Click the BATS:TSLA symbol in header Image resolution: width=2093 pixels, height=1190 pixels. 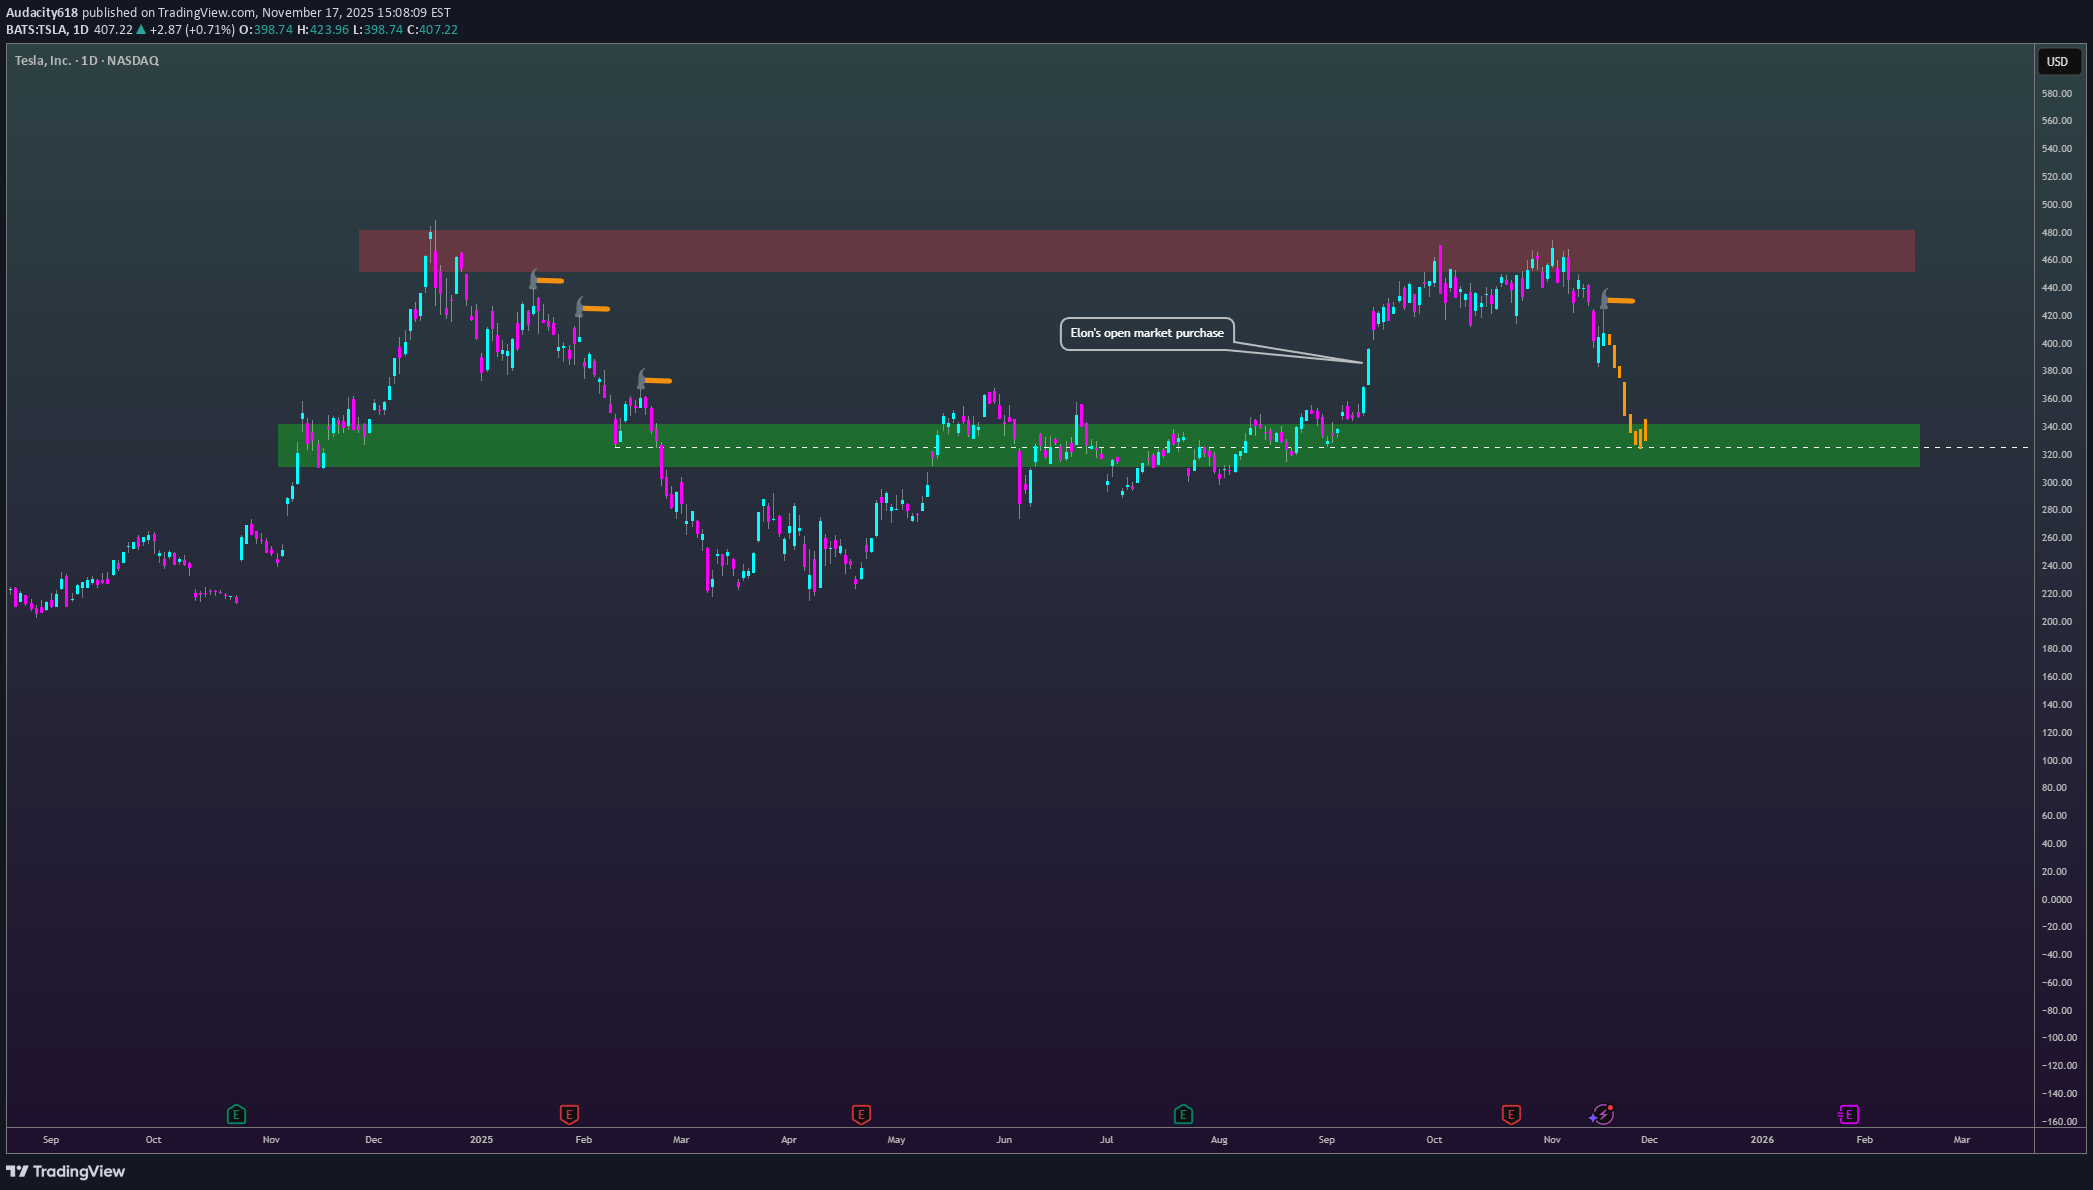click(36, 30)
